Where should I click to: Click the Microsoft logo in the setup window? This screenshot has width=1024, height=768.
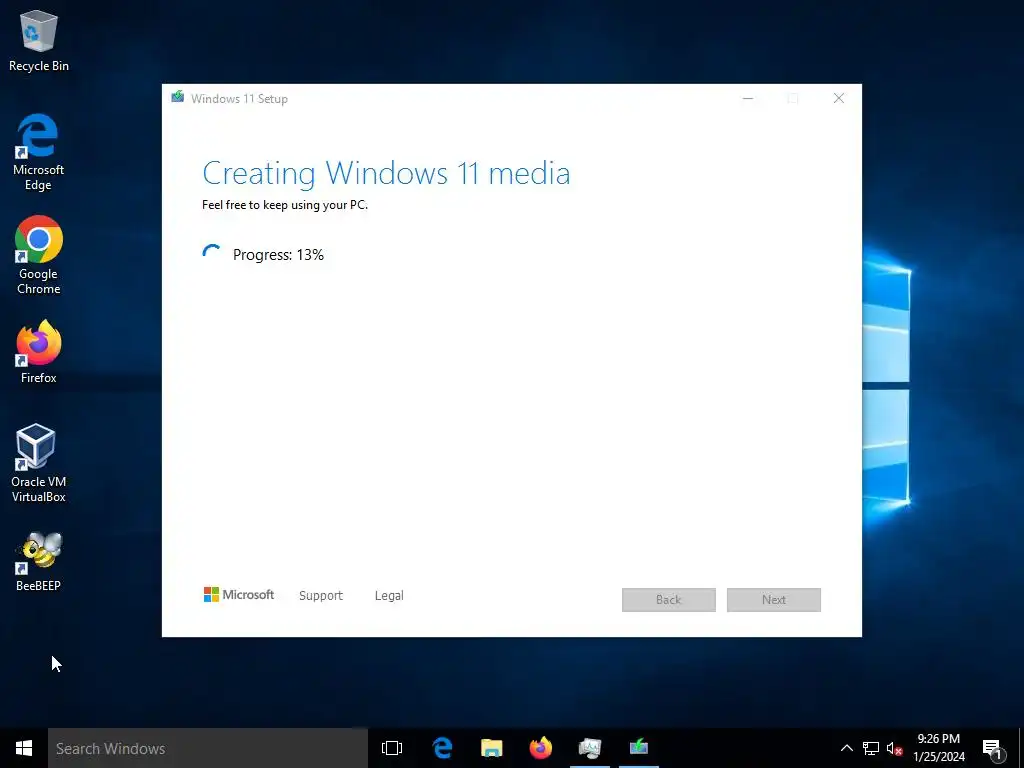point(239,595)
